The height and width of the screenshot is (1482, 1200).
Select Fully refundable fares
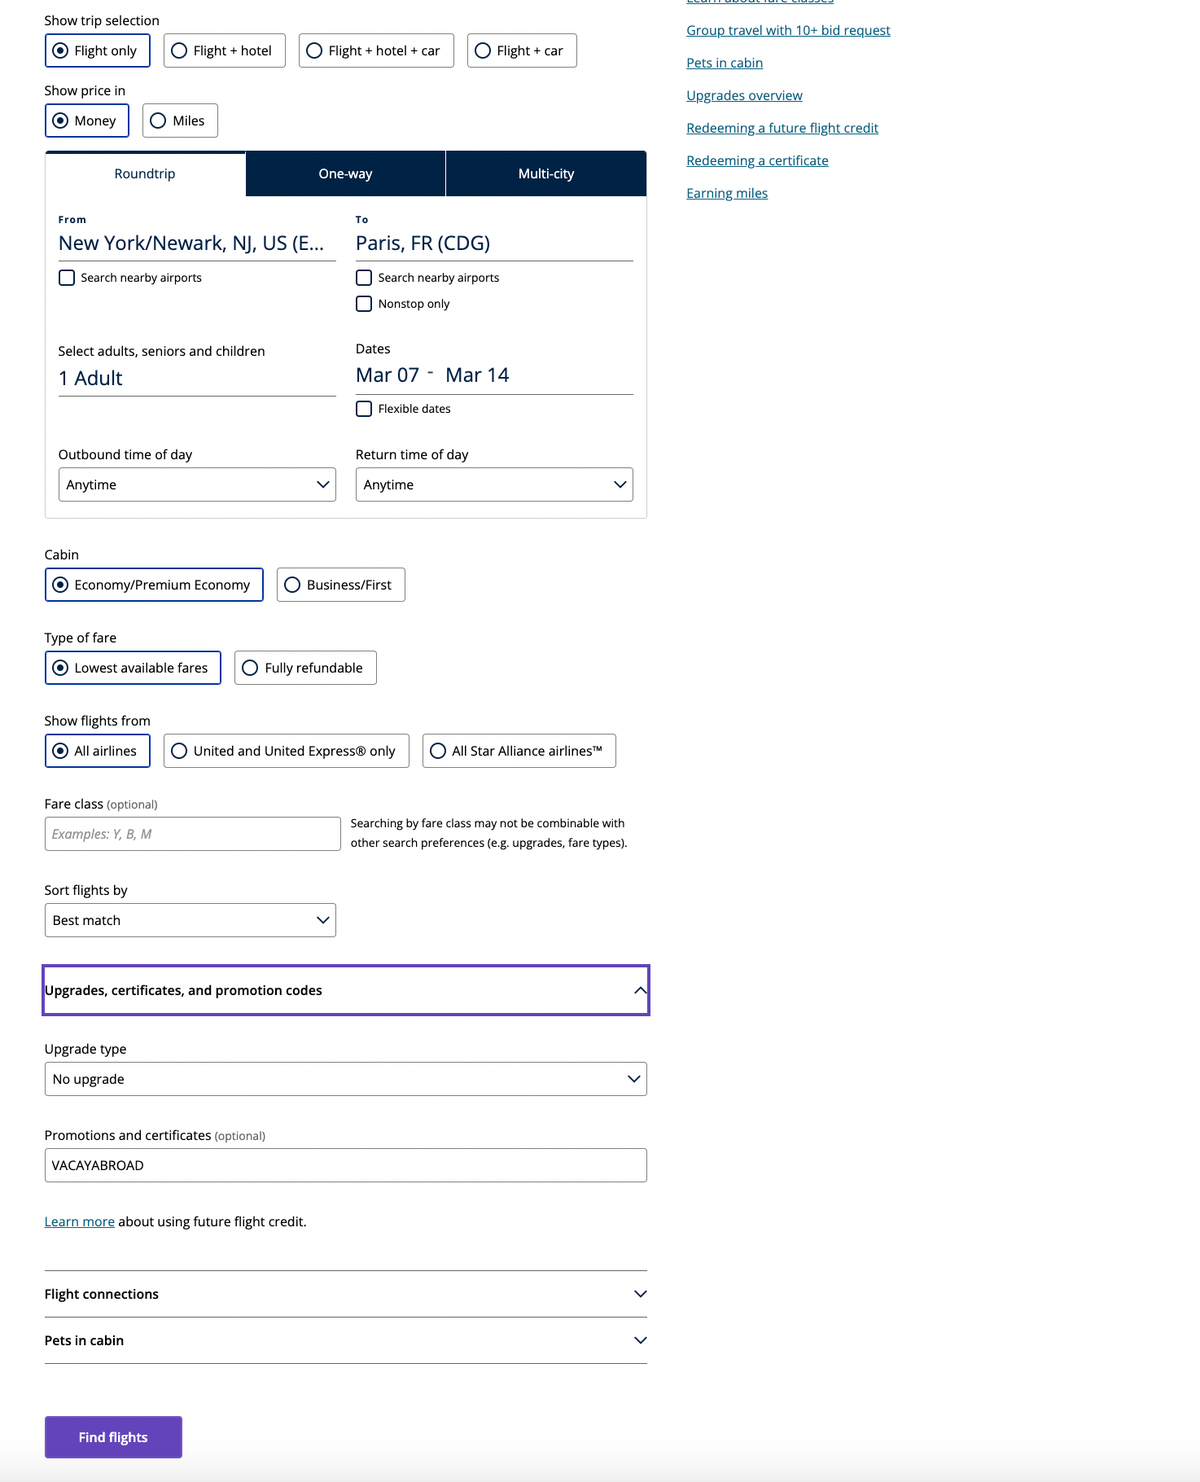[305, 667]
